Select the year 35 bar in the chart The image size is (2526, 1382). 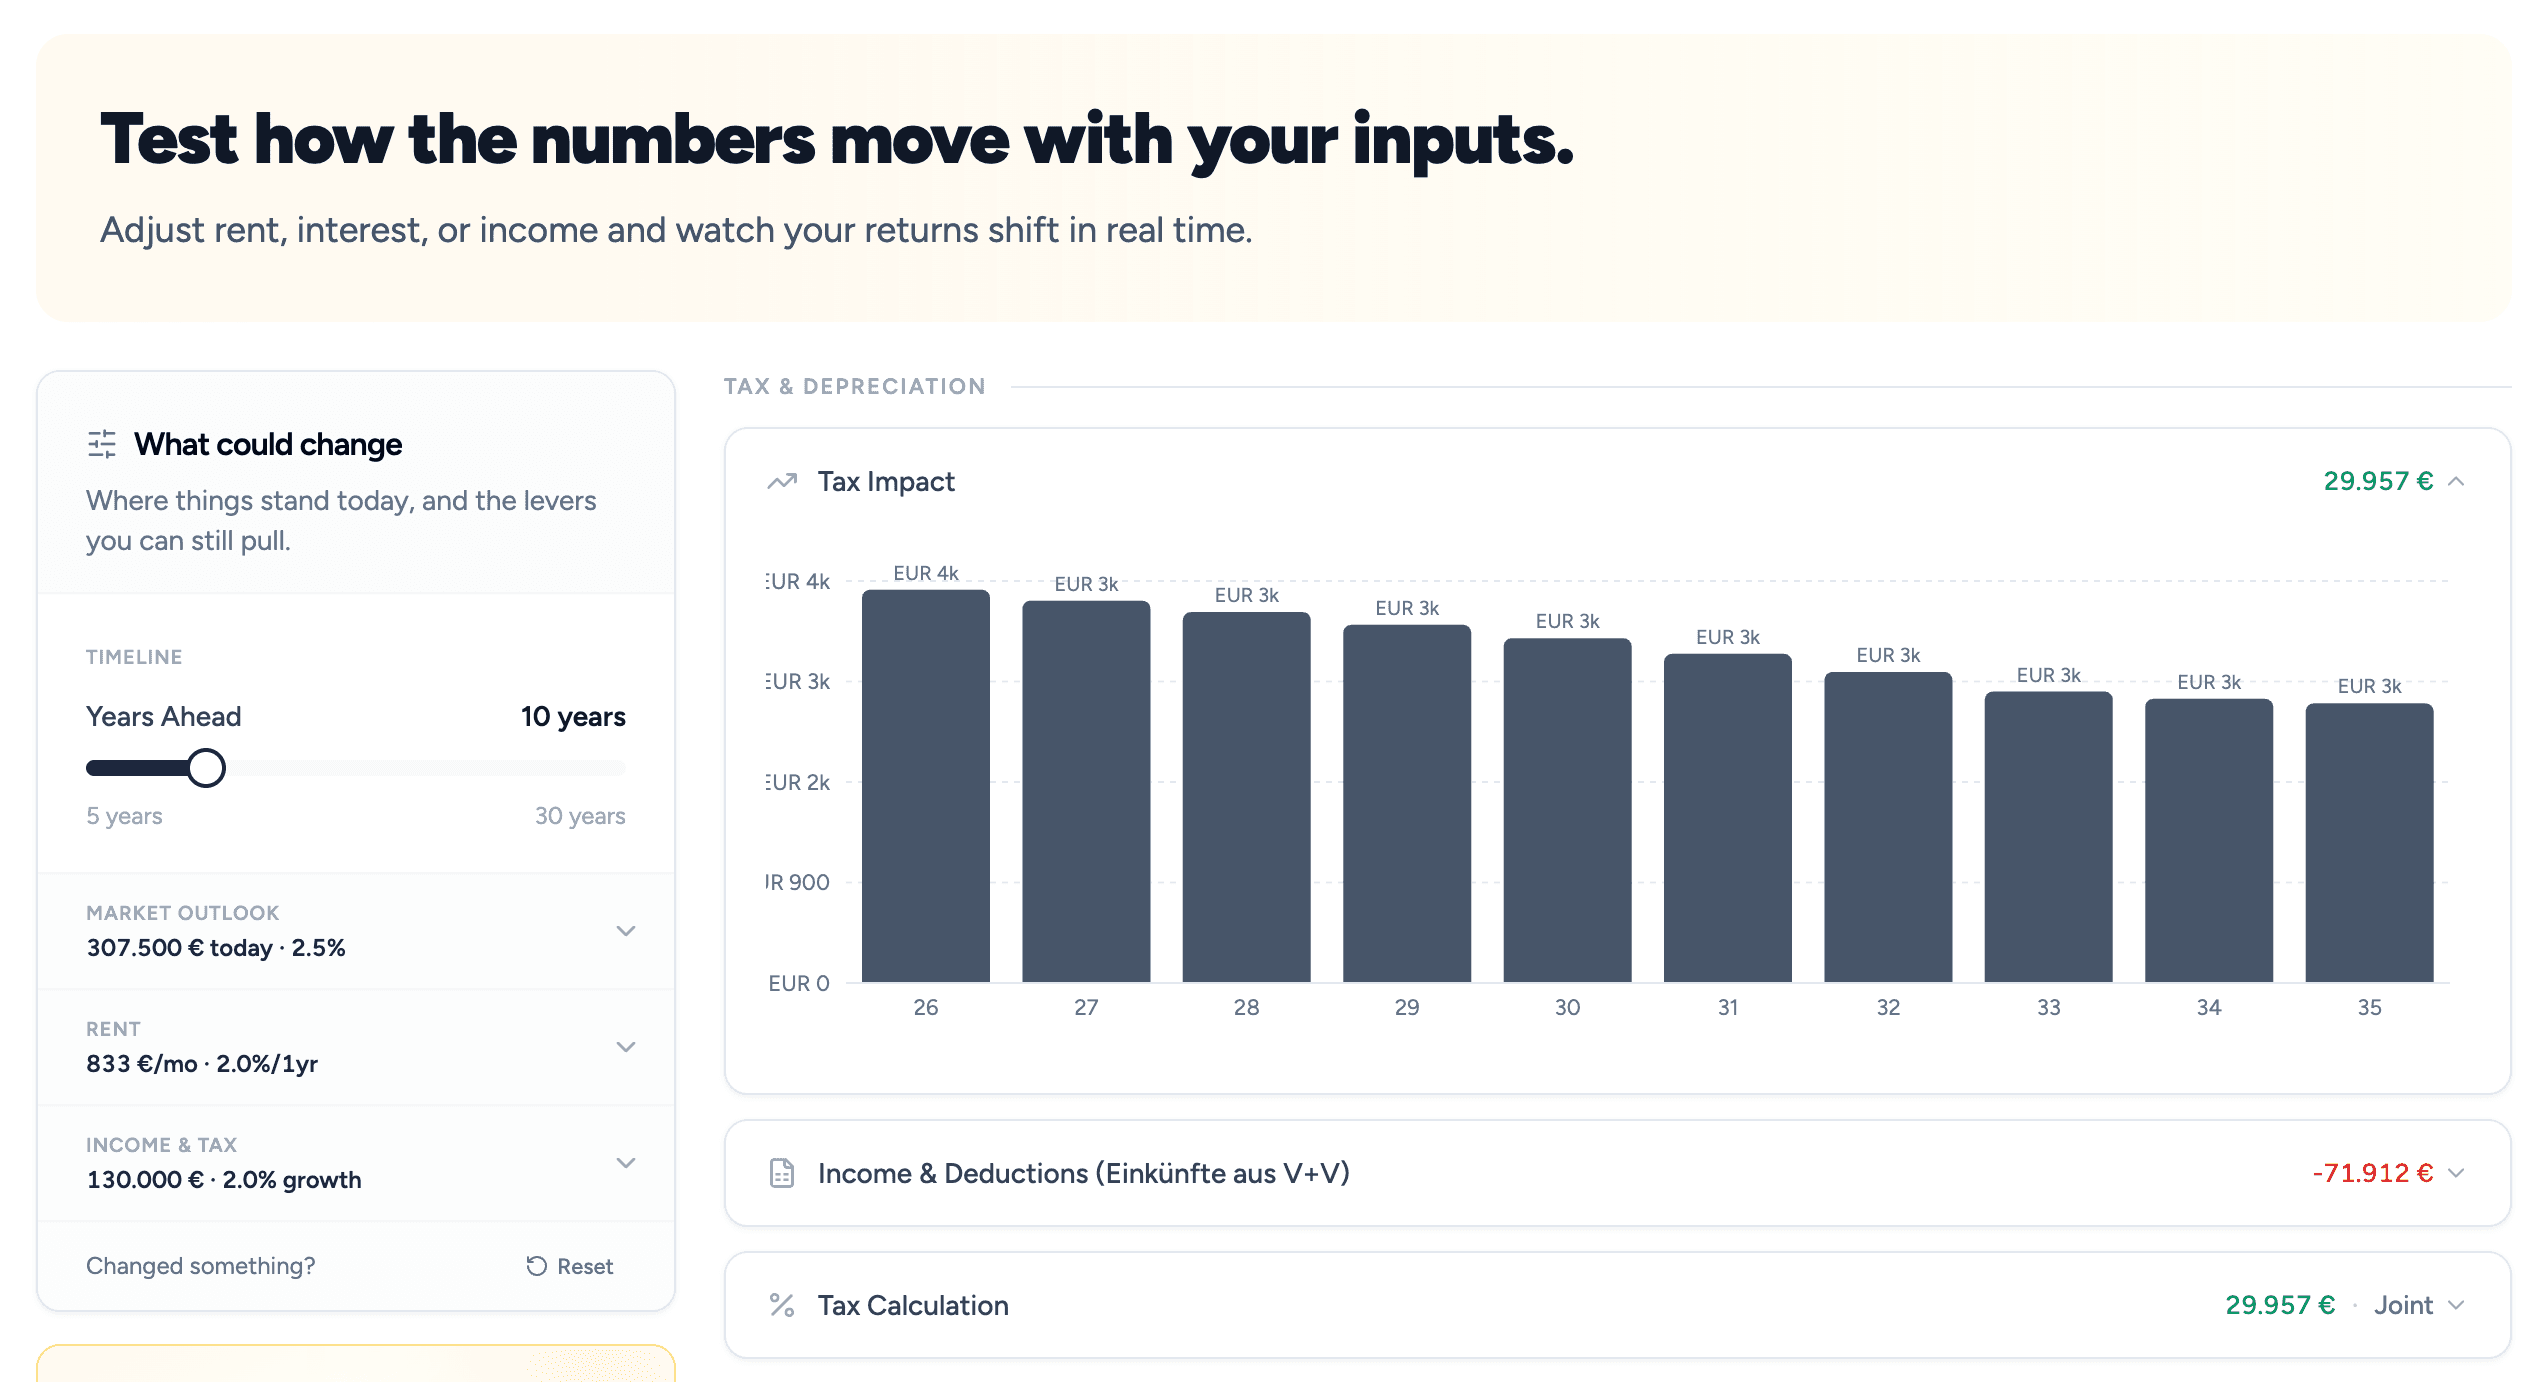tap(2369, 843)
